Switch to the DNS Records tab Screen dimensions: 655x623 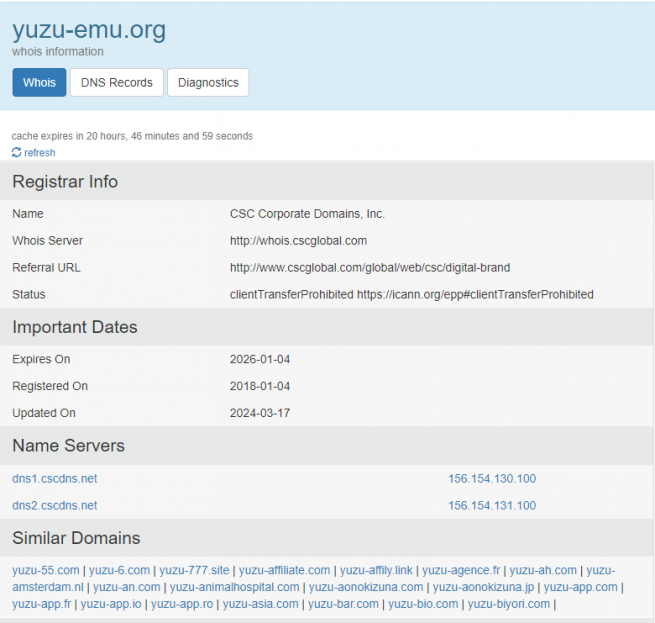117,82
